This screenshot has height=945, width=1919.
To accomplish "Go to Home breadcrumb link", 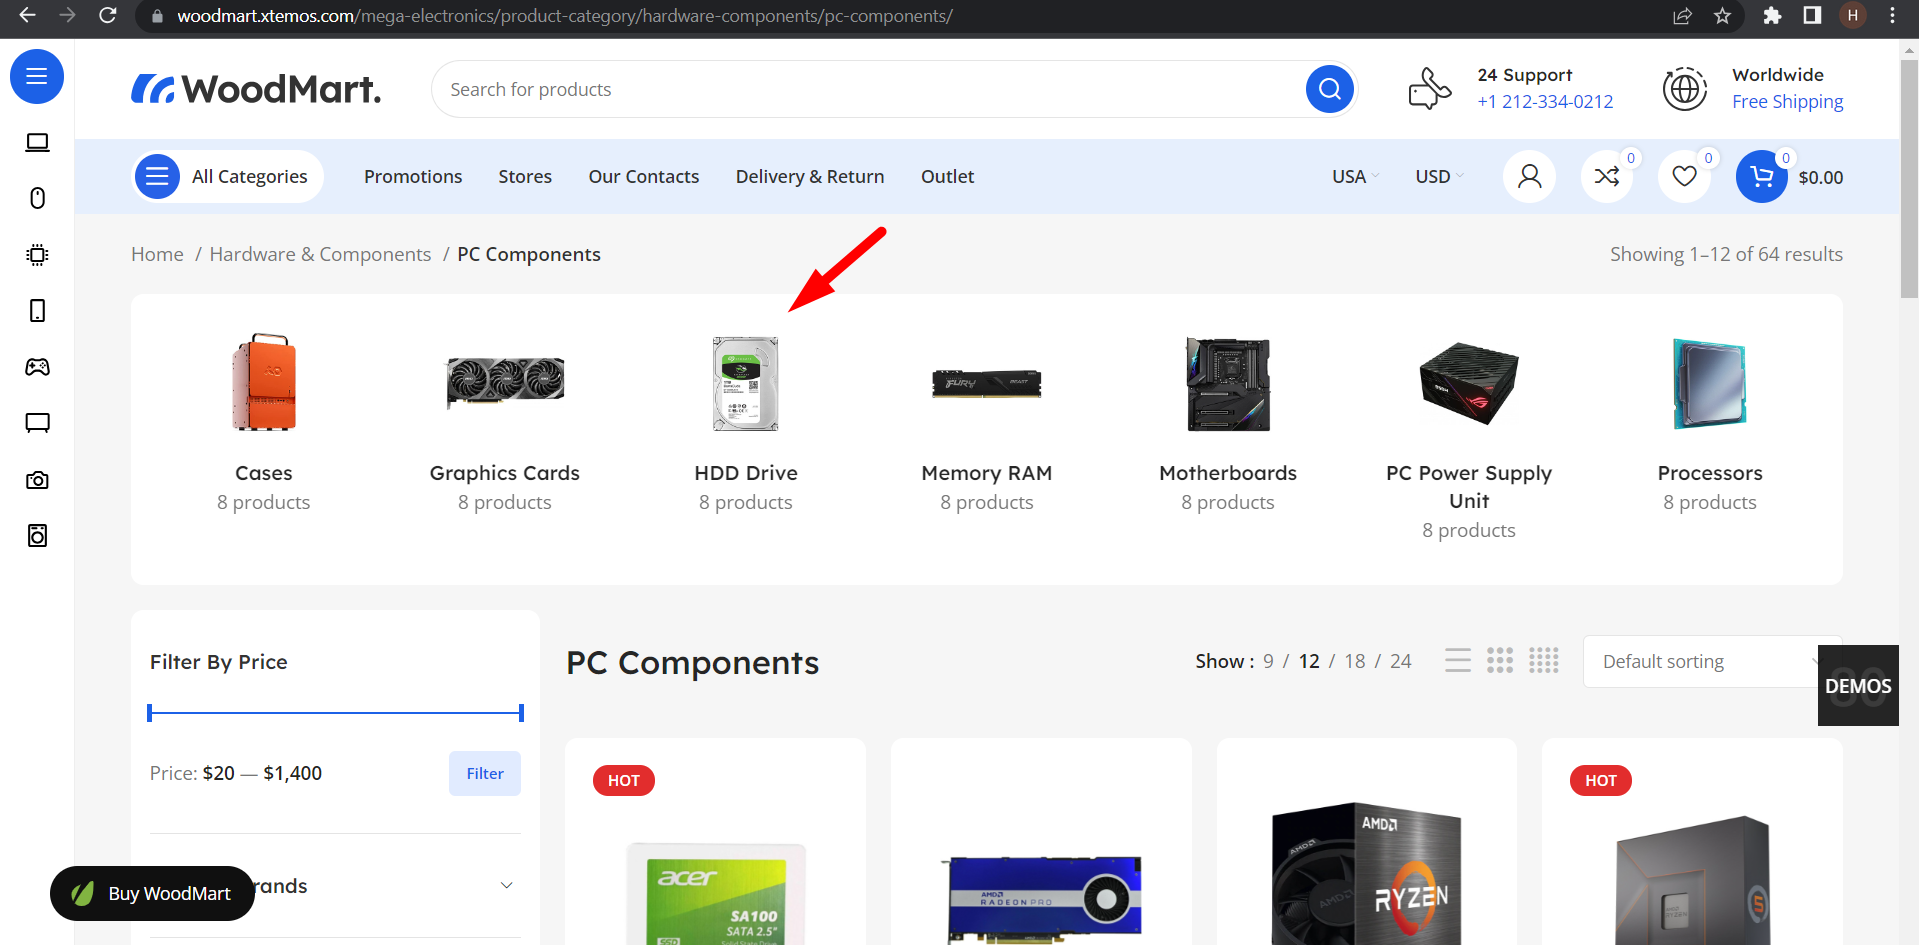I will [157, 254].
